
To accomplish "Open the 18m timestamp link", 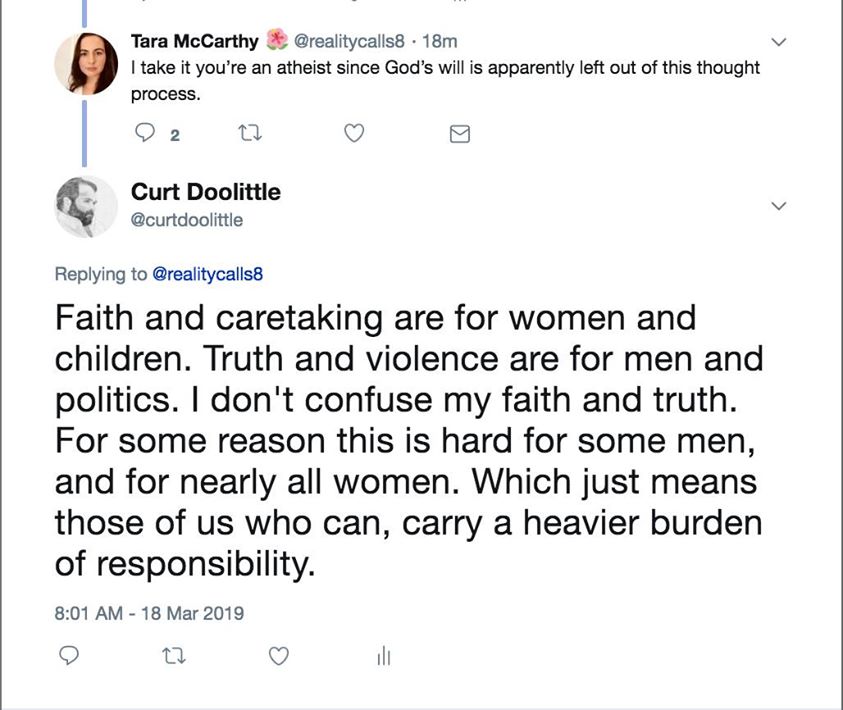I will (440, 41).
